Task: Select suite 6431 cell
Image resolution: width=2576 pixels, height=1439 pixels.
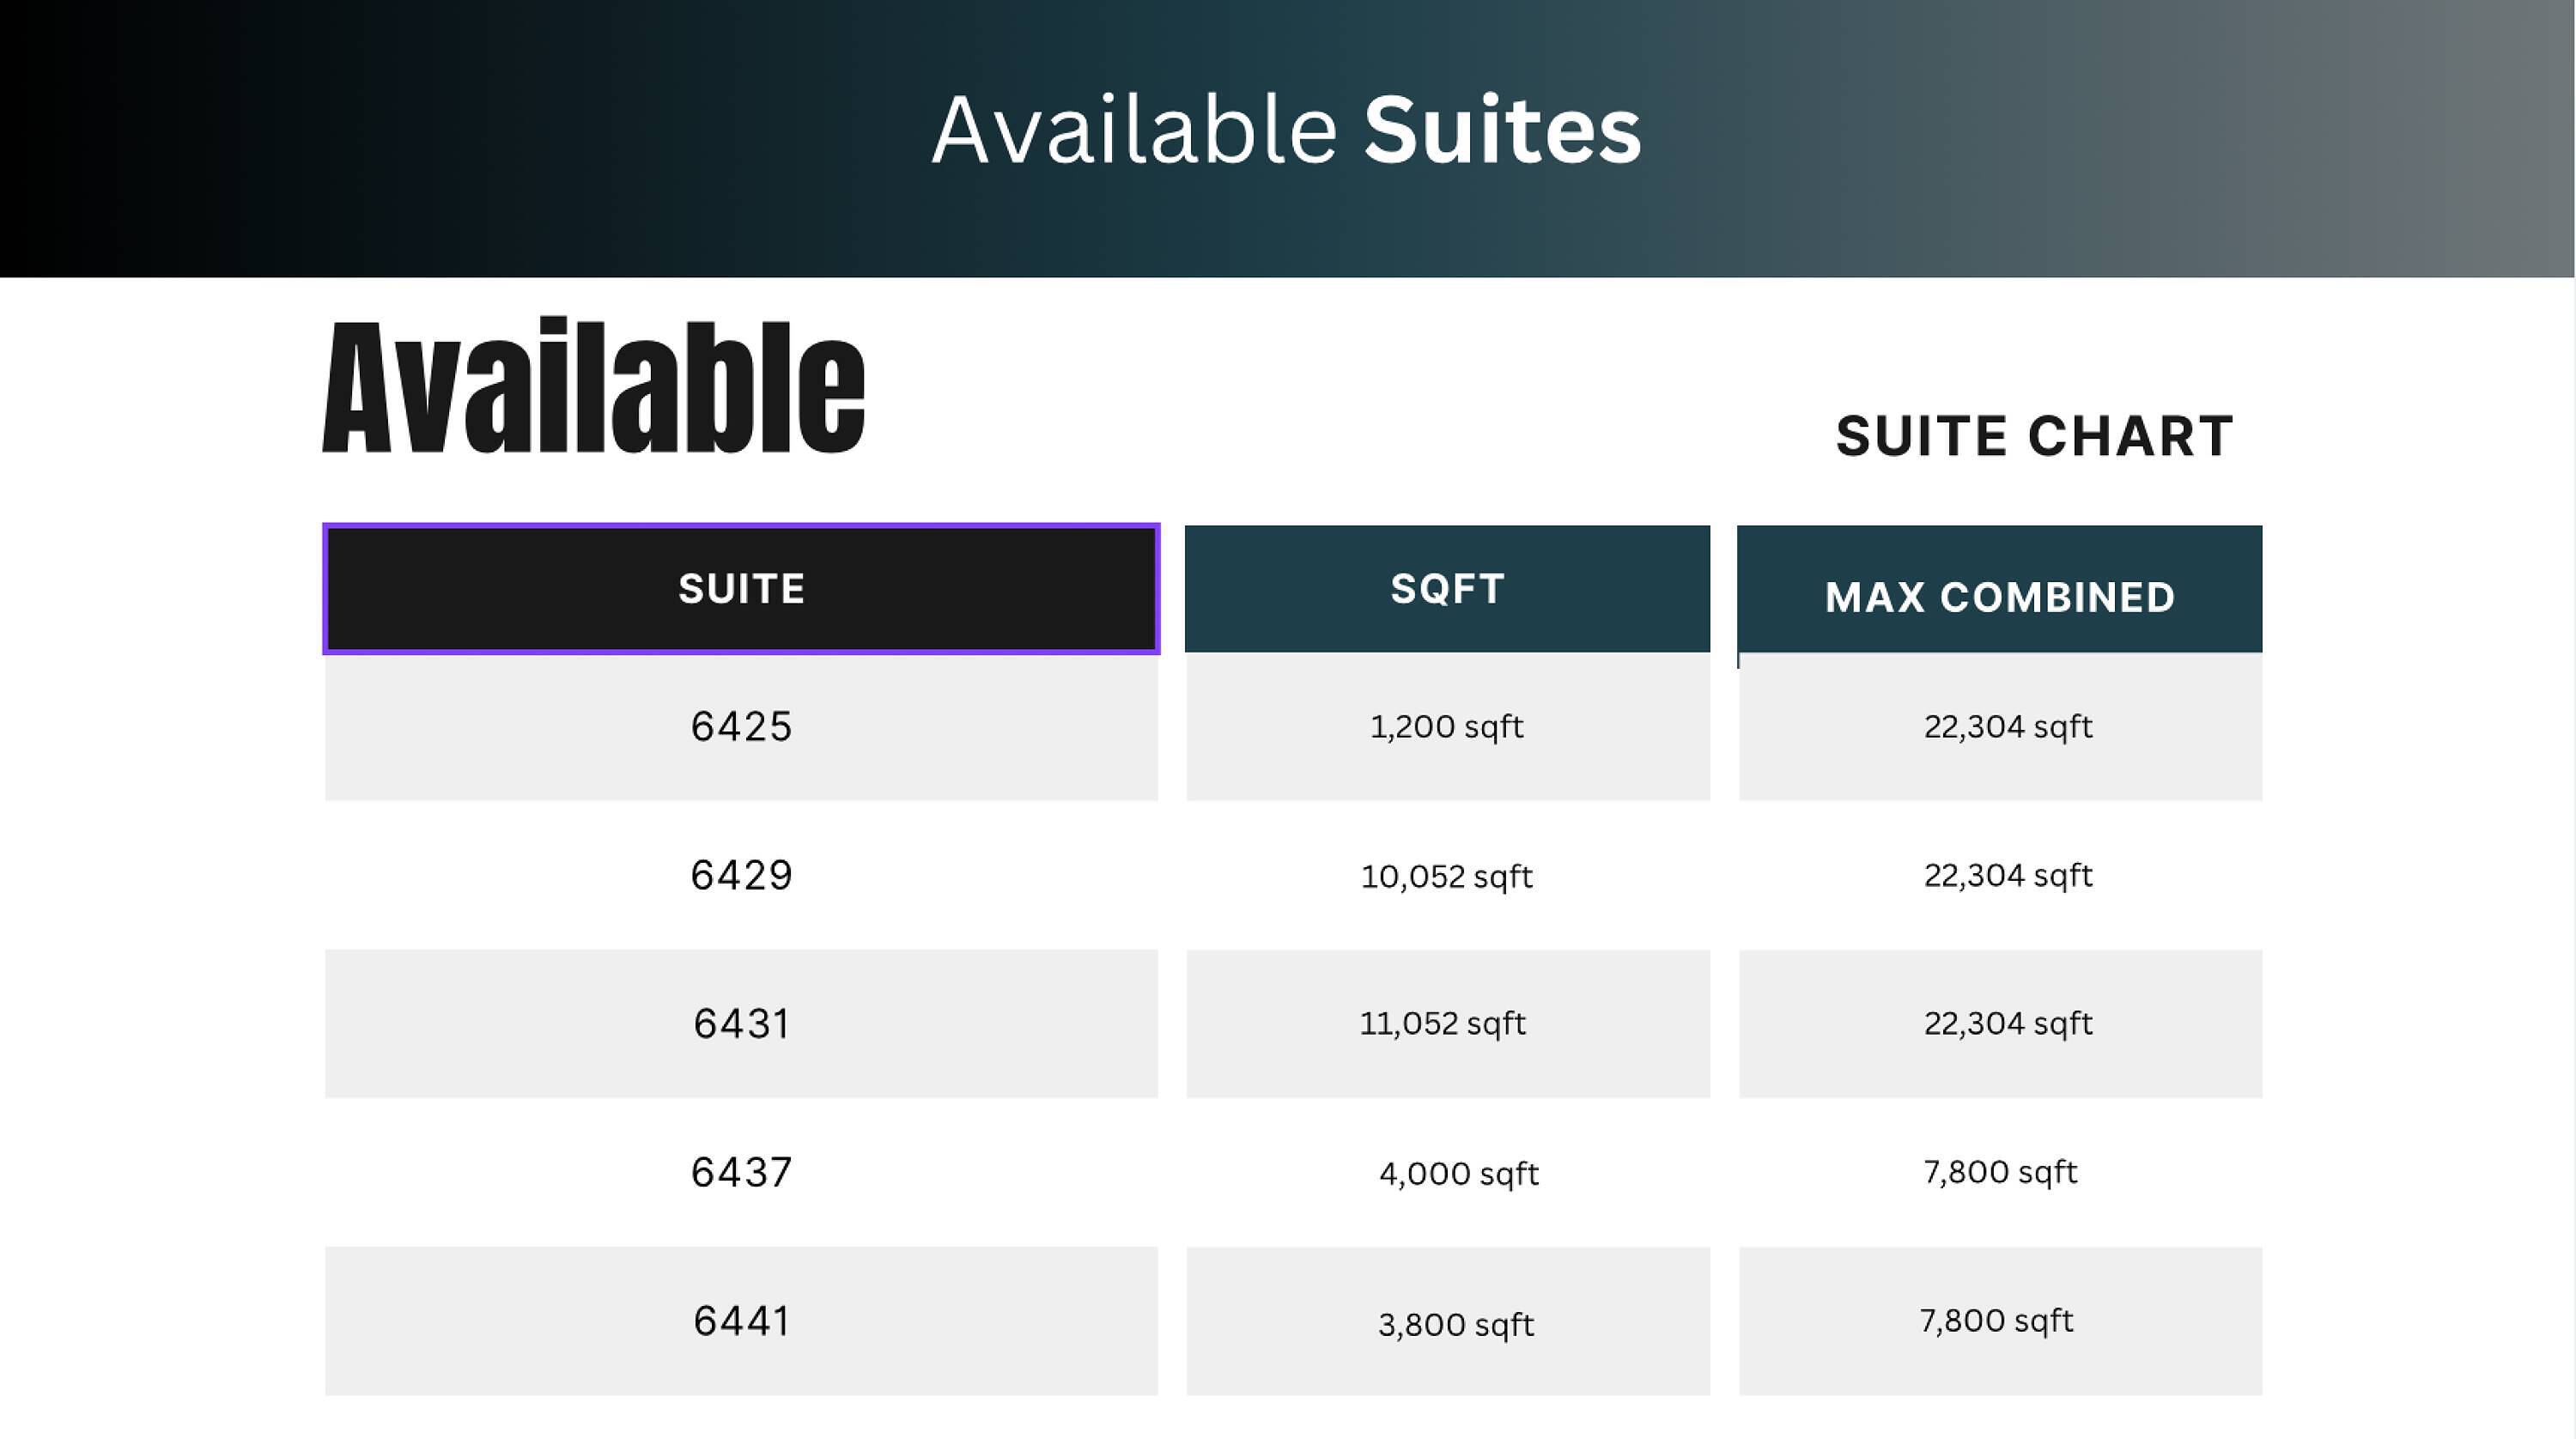Action: (741, 1024)
